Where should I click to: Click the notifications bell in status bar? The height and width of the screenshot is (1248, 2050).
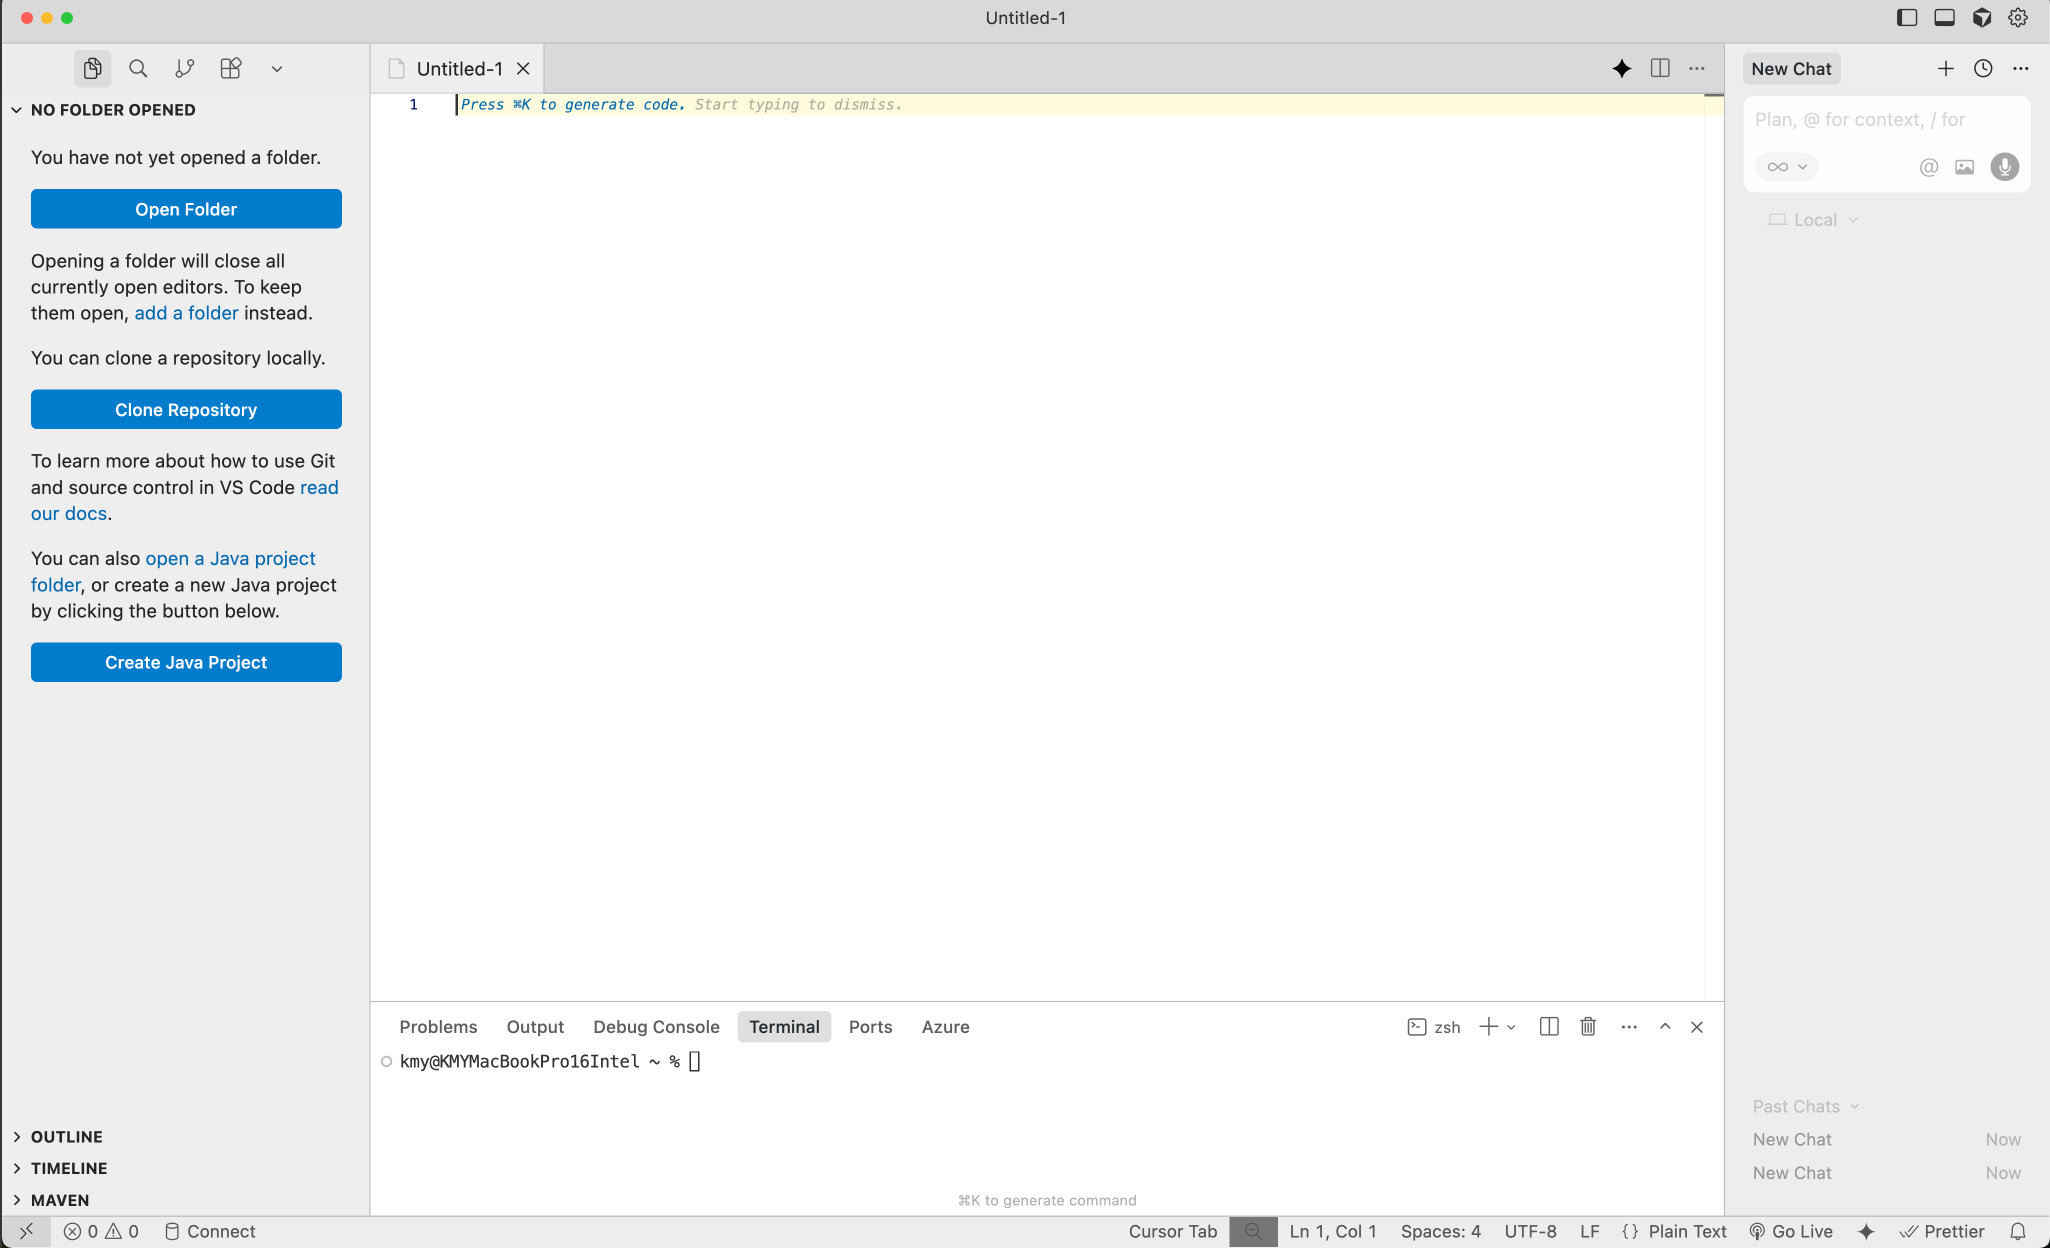[2018, 1231]
